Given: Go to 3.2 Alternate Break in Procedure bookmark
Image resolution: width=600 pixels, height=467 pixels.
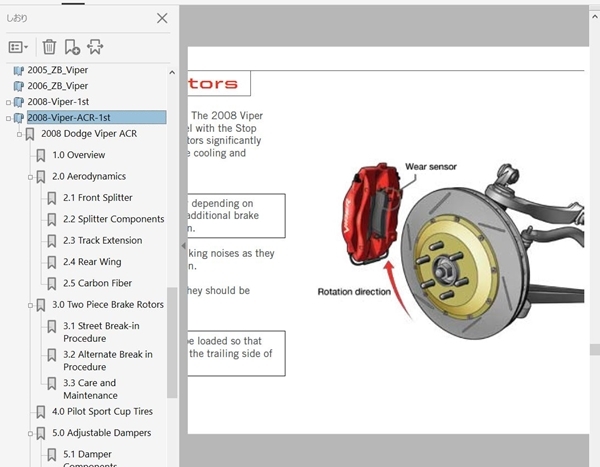Looking at the screenshot, I should [x=108, y=361].
